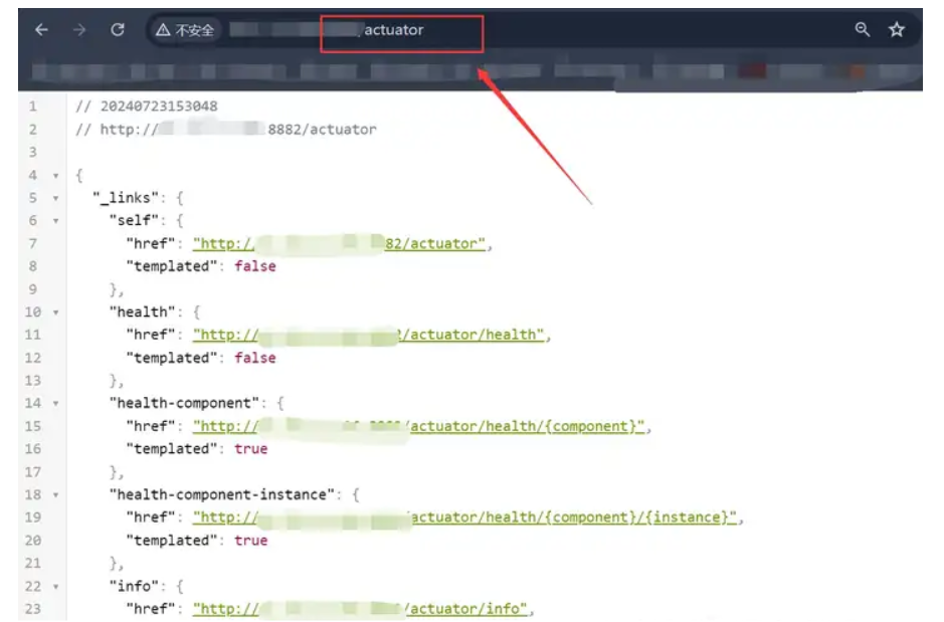Select the "info" key text
This screenshot has height=622, width=944.
pos(134,586)
